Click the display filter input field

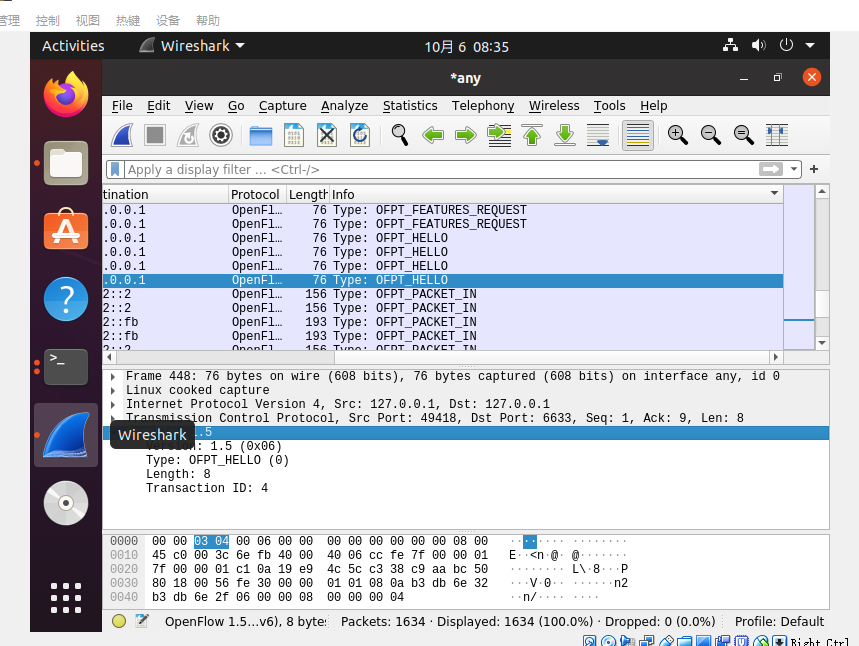click(x=441, y=169)
